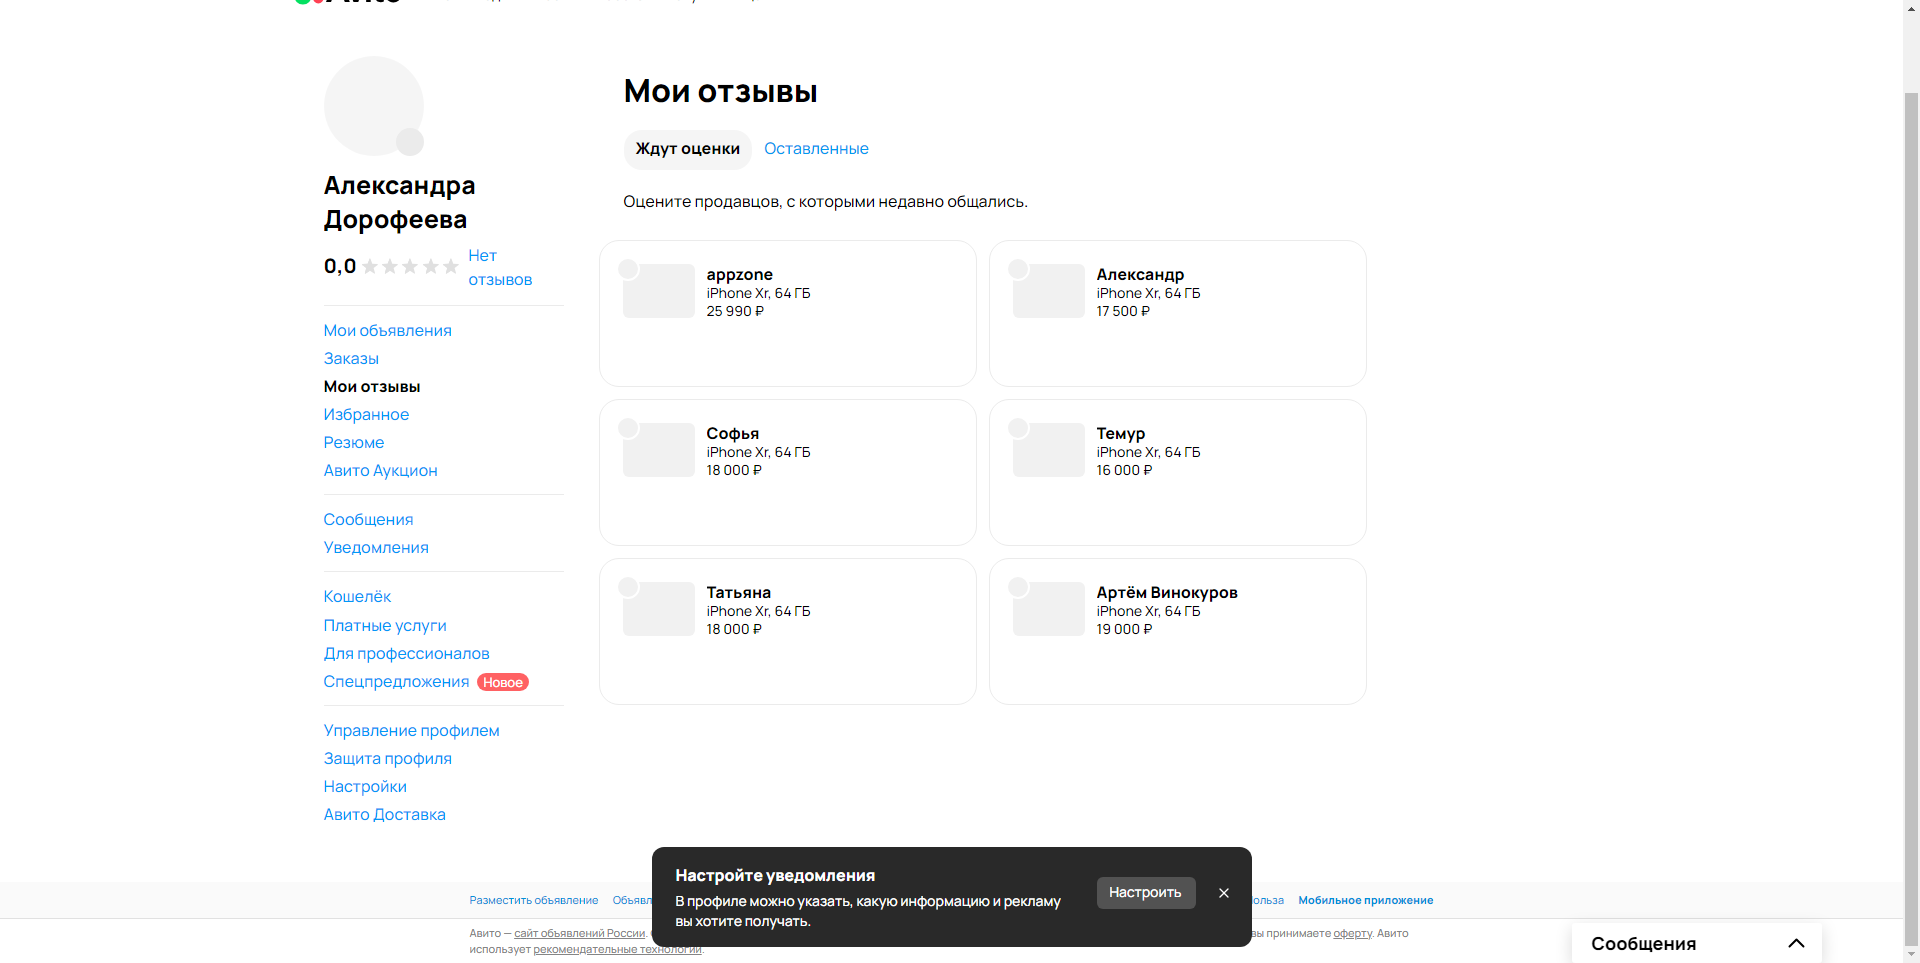Image resolution: width=1920 pixels, height=963 pixels.
Task: Switch to the Ждут оценки tab
Action: pyautogui.click(x=688, y=149)
